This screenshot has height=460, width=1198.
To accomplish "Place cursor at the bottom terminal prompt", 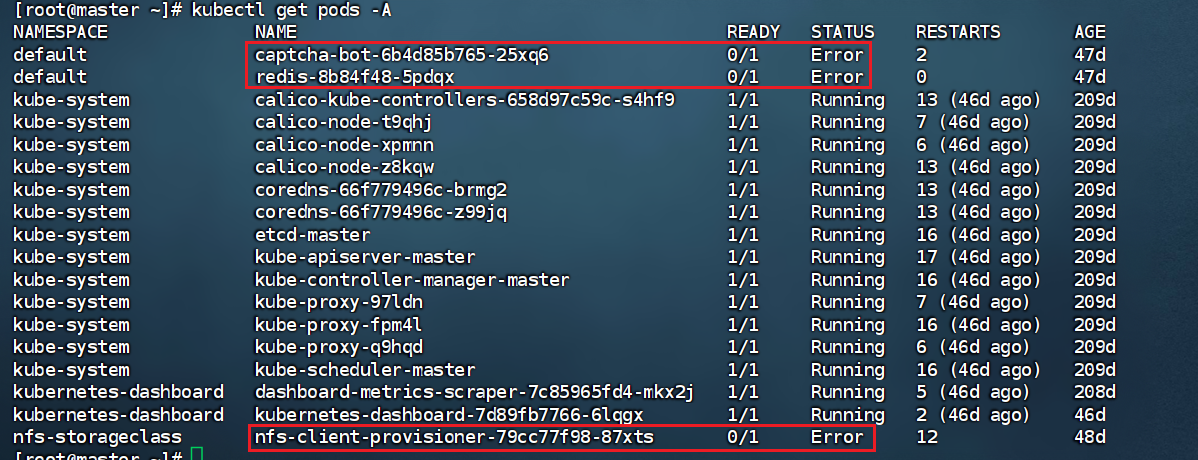I will click(195, 456).
